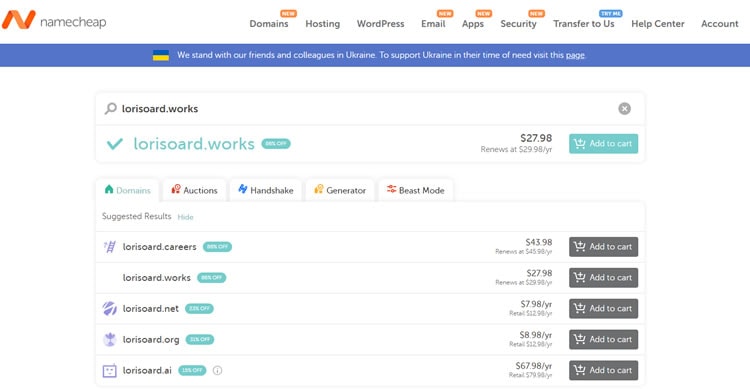The height and width of the screenshot is (389, 750).
Task: Add top lorisoard.works result to cart
Action: (603, 144)
